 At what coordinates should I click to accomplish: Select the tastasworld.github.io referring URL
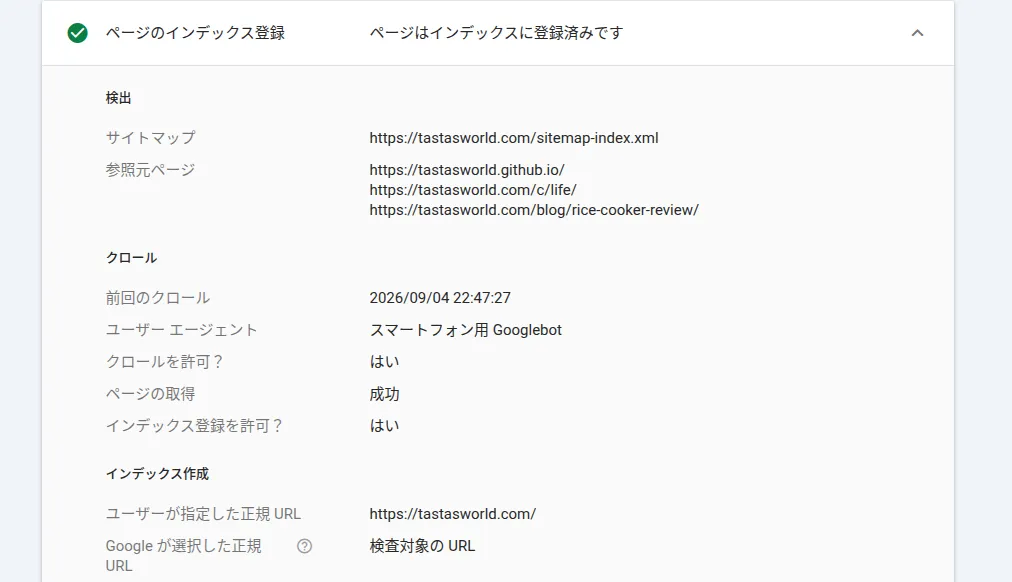pyautogui.click(x=467, y=170)
